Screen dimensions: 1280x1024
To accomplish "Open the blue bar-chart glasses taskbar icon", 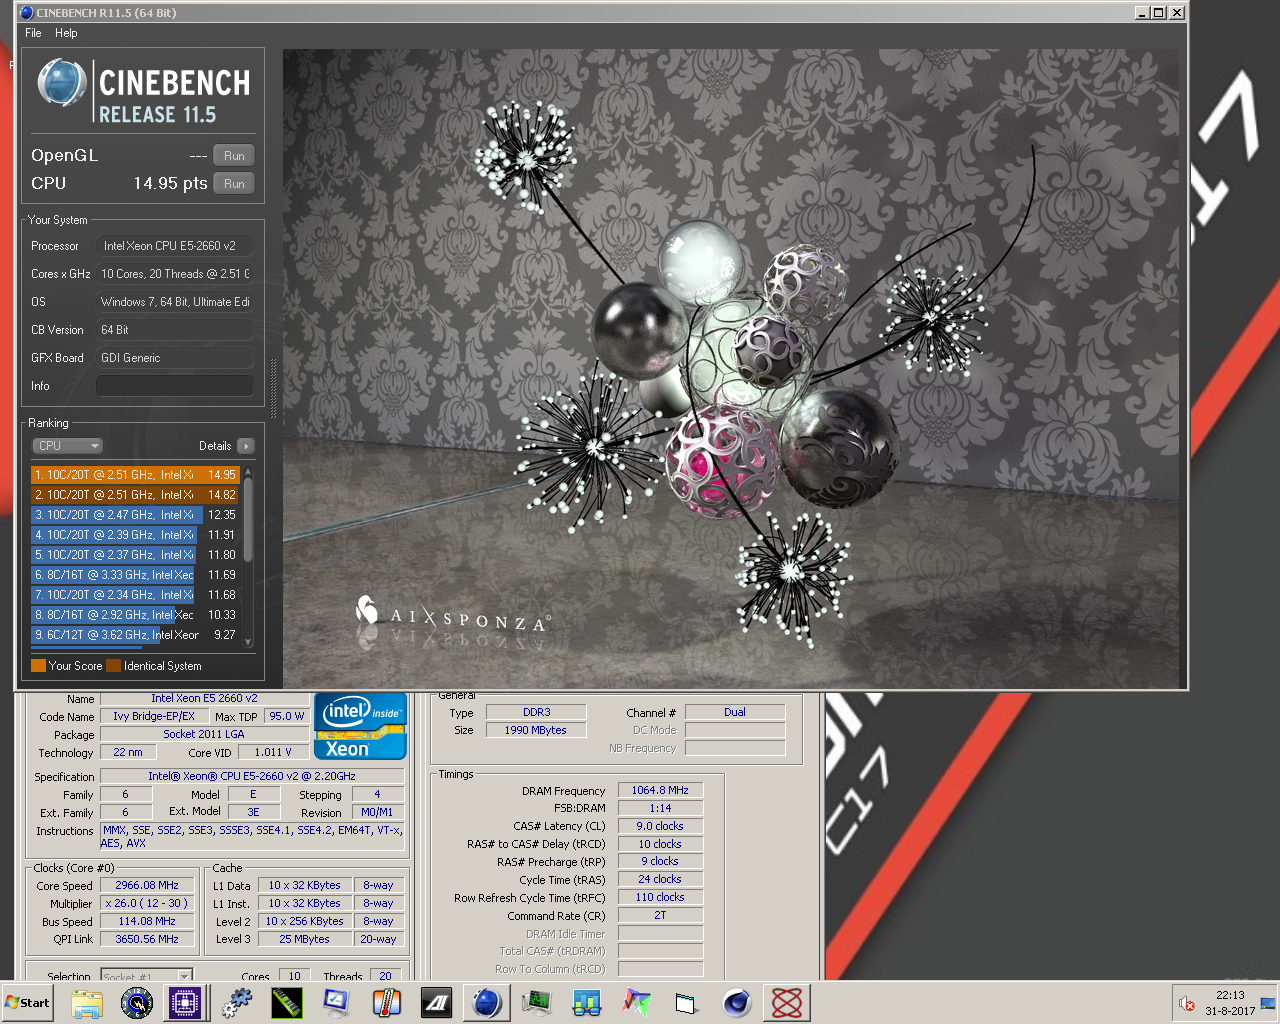I will point(587,1003).
